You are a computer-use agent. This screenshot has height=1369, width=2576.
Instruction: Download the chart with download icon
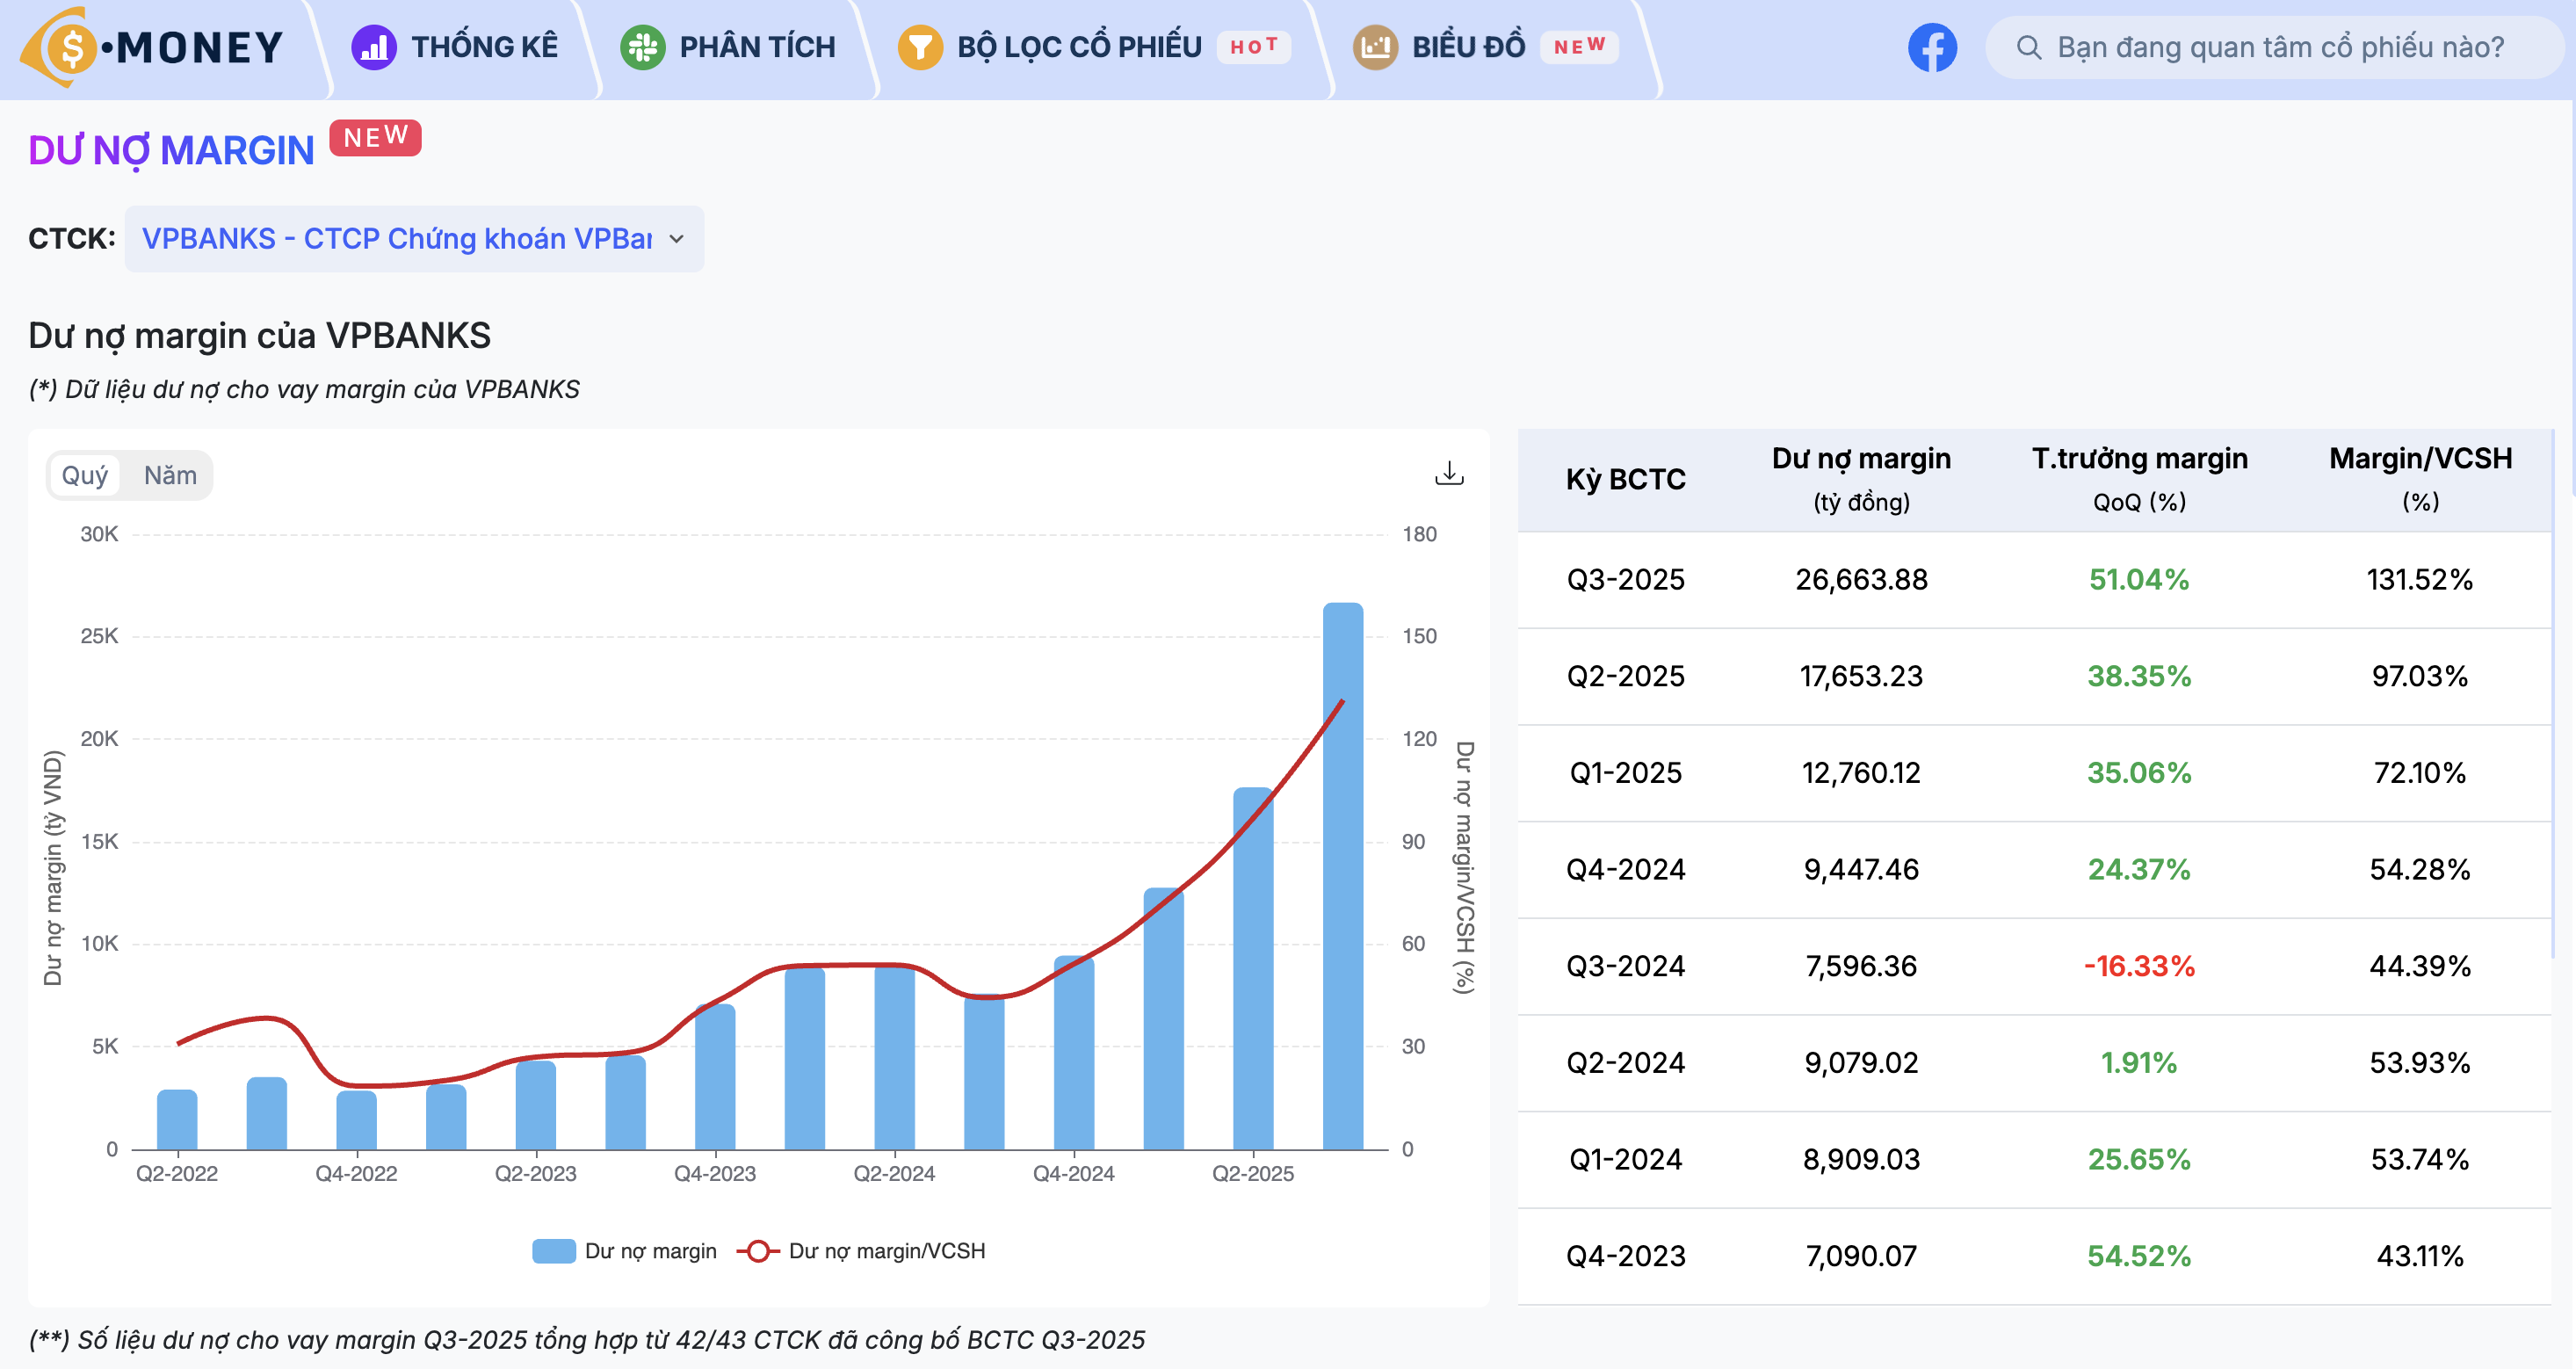[1448, 473]
